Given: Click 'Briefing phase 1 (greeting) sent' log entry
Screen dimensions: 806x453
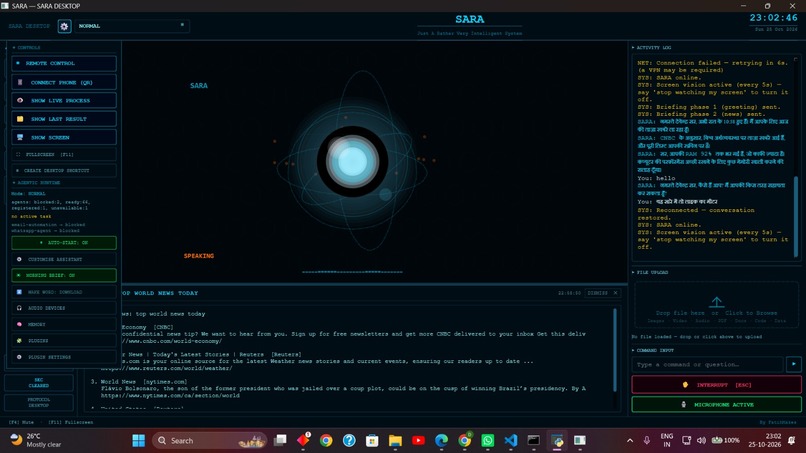Looking at the screenshot, I should [x=709, y=107].
